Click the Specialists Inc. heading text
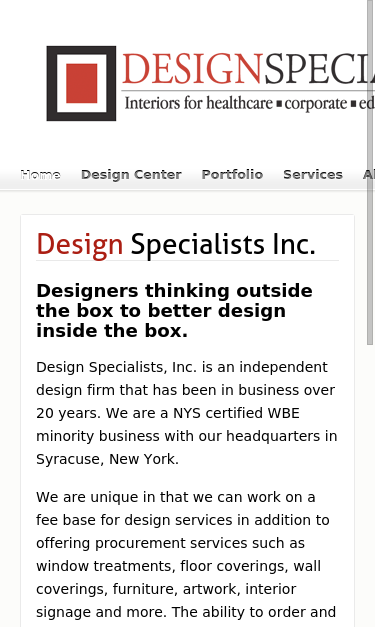The width and height of the screenshot is (375, 627). point(223,244)
